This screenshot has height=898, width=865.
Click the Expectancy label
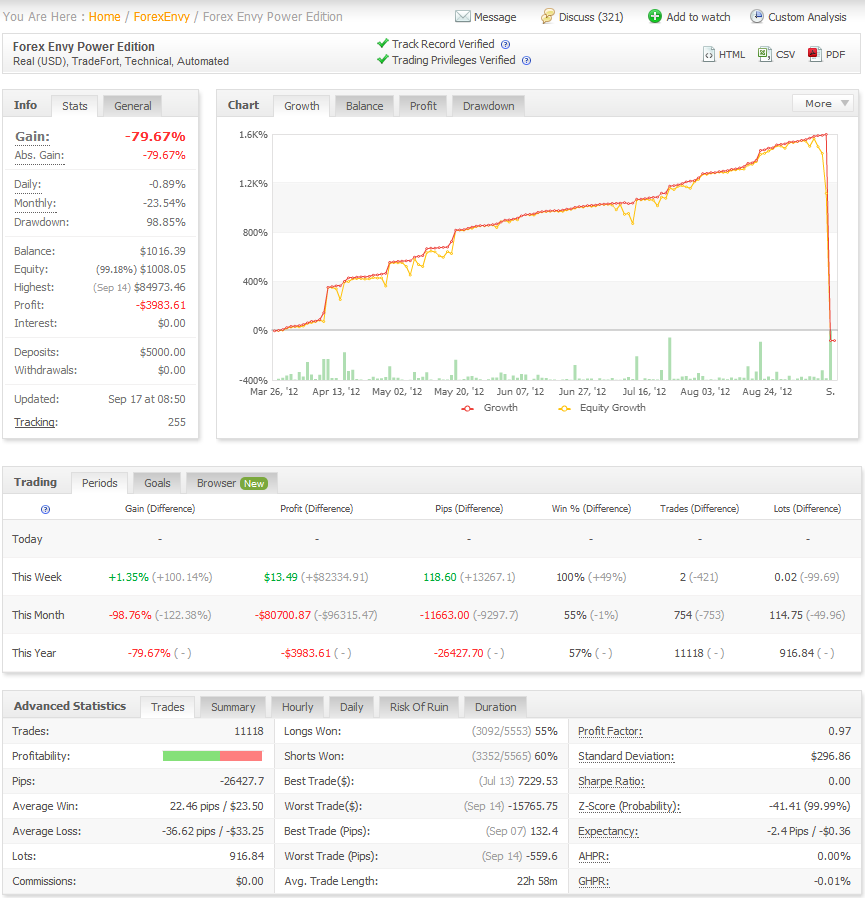(x=608, y=832)
